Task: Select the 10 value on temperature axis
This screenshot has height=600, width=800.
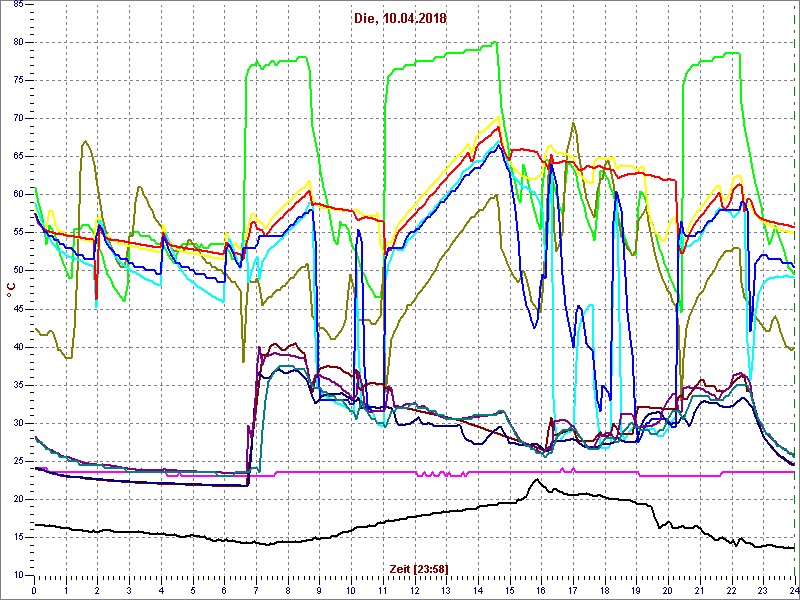Action: 17,576
